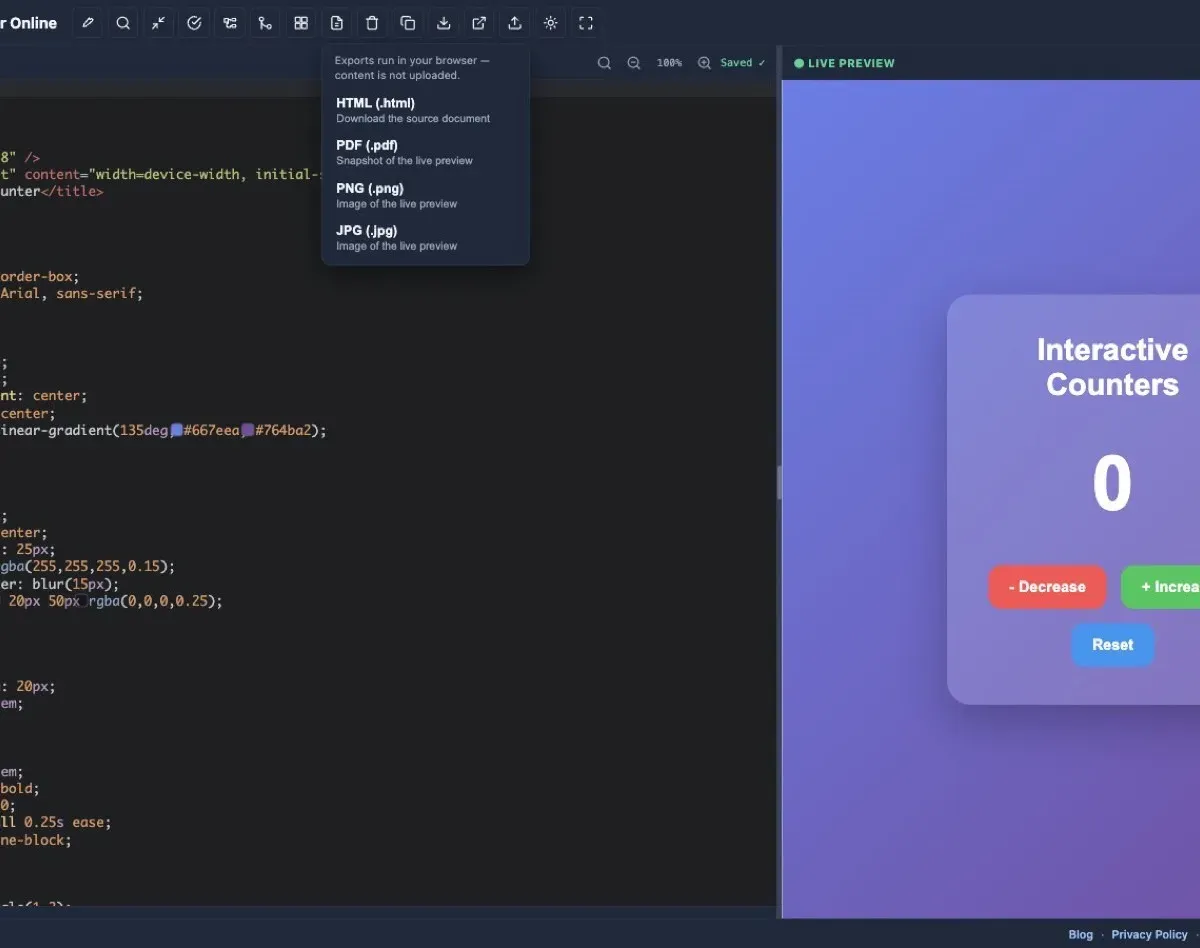Enter fullscreen mode via corners icon
Screen dimensions: 1200x948
(586, 23)
